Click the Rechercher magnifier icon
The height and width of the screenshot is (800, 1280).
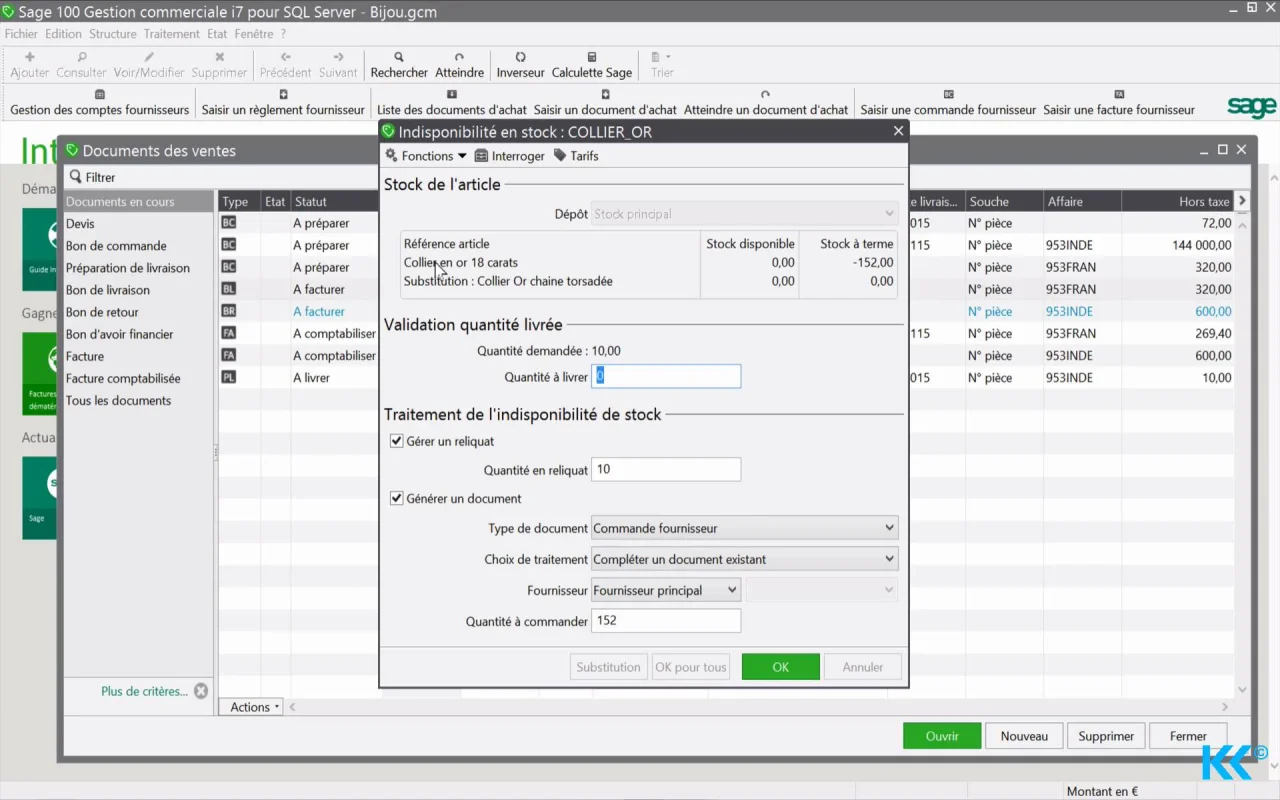click(x=399, y=57)
